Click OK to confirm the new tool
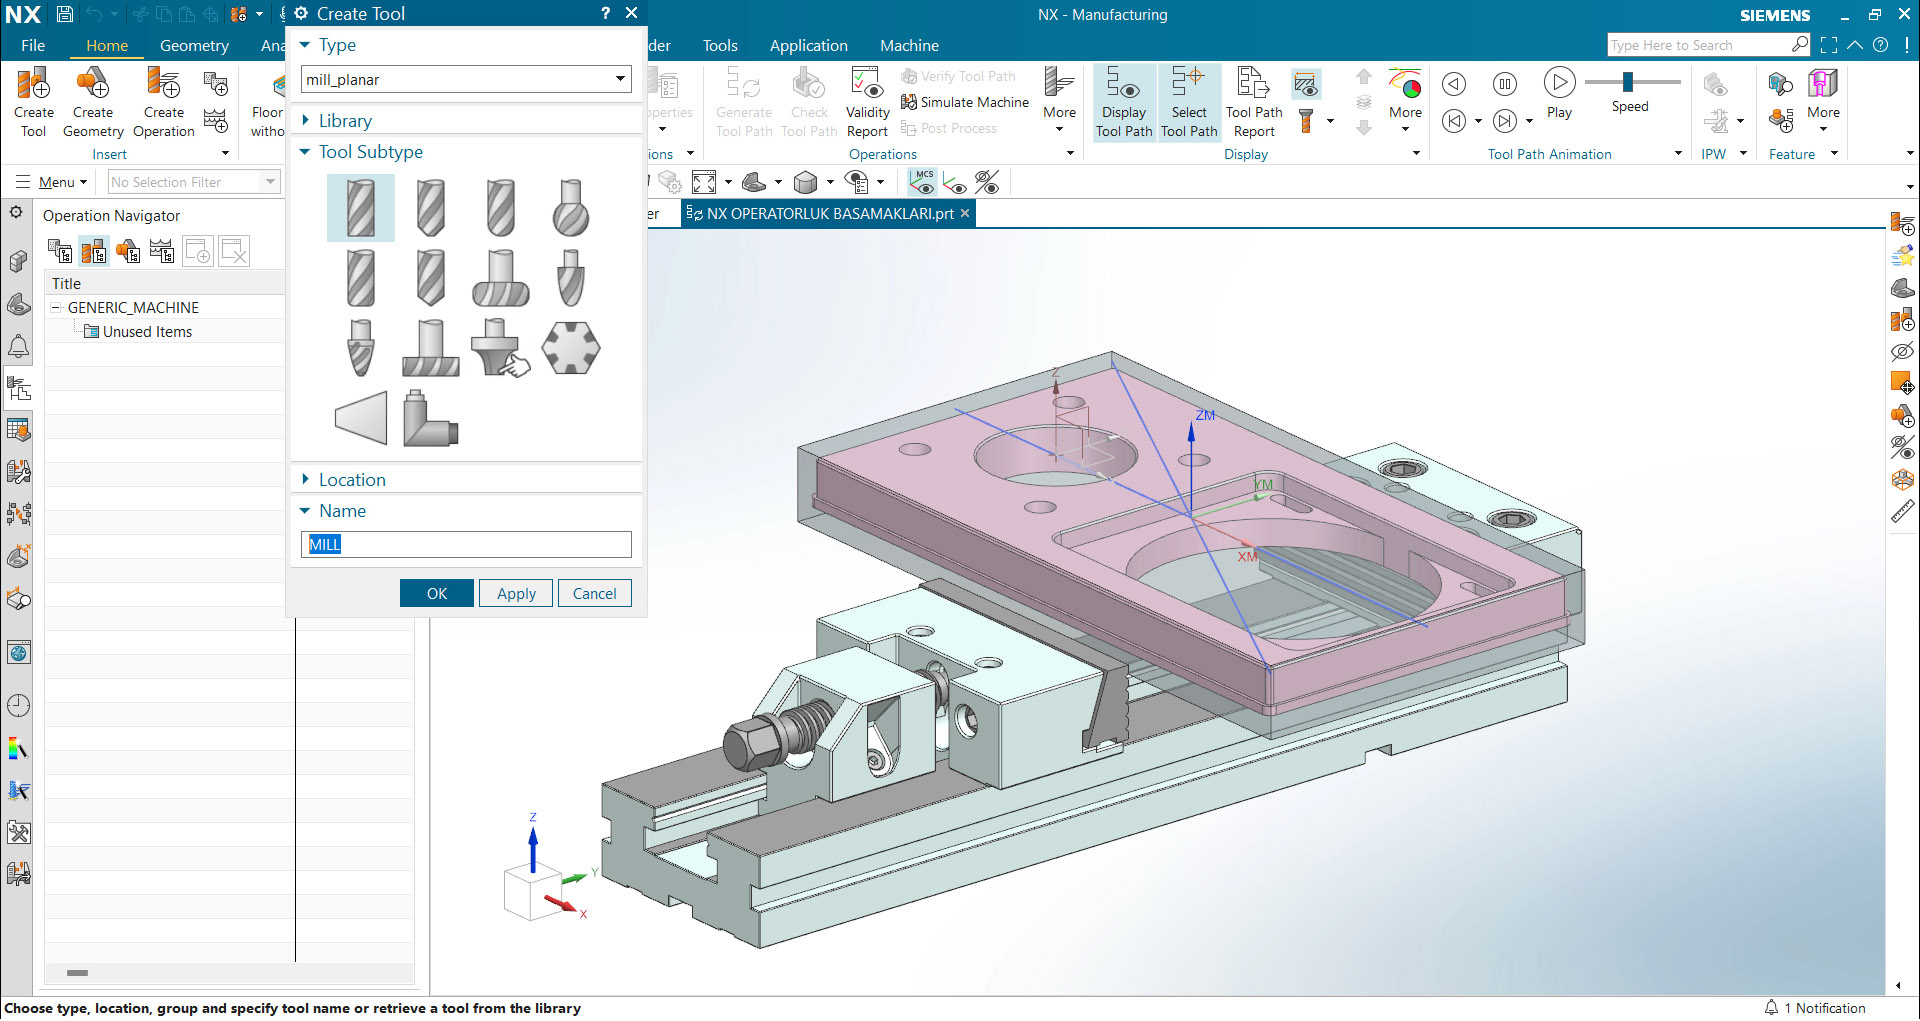 pyautogui.click(x=436, y=592)
